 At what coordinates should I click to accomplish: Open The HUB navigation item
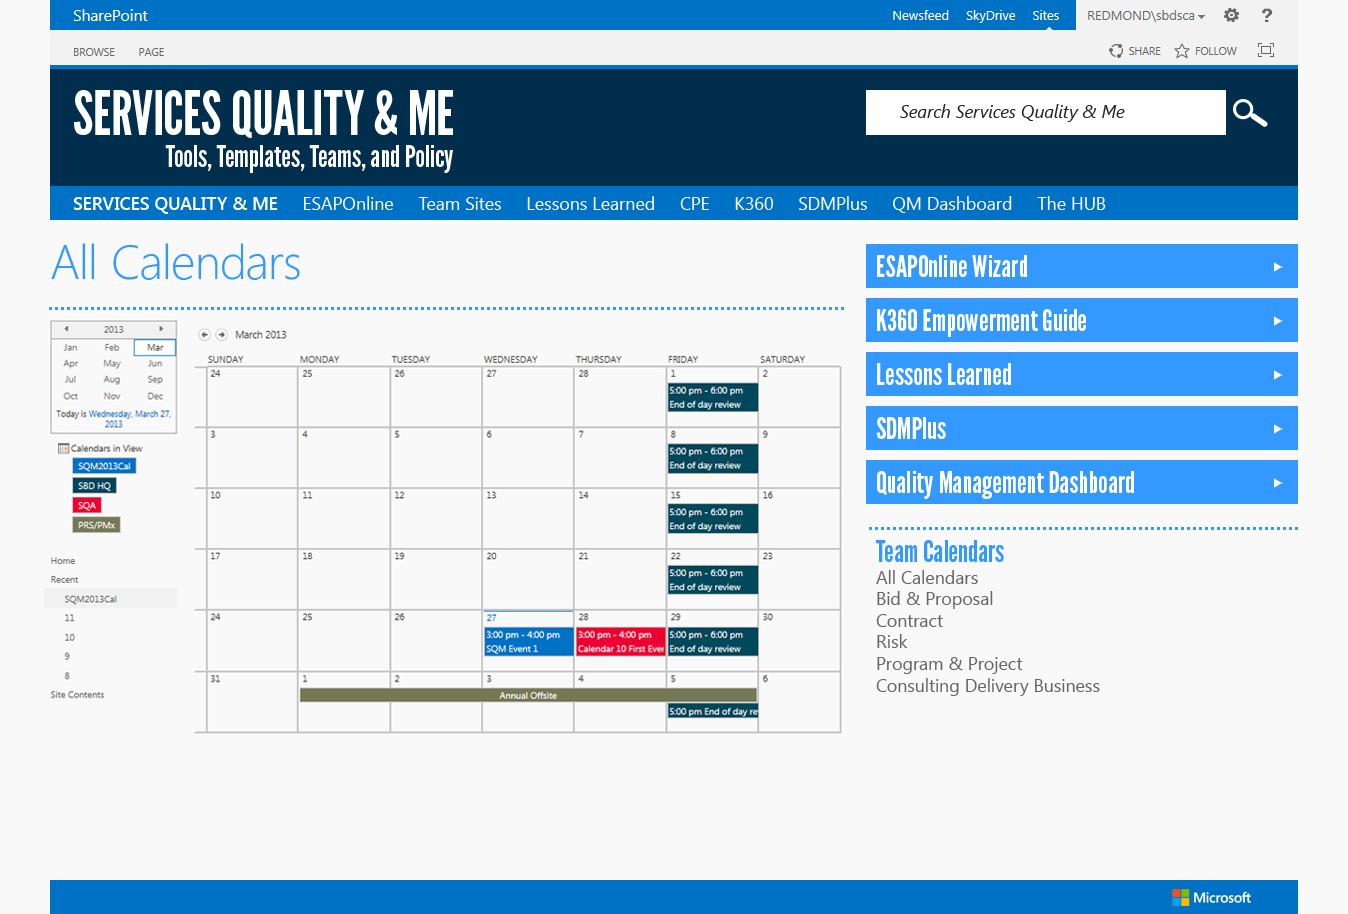(1071, 204)
